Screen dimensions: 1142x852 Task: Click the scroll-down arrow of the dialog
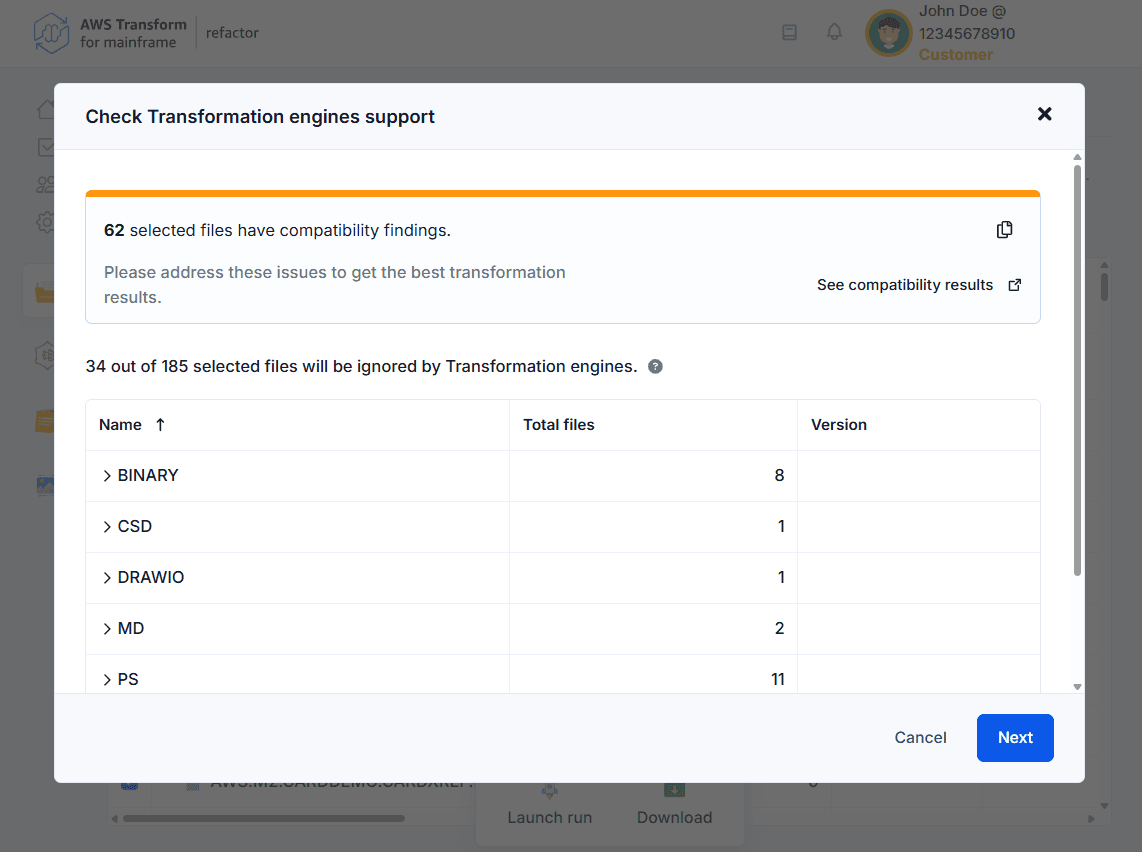[x=1077, y=686]
